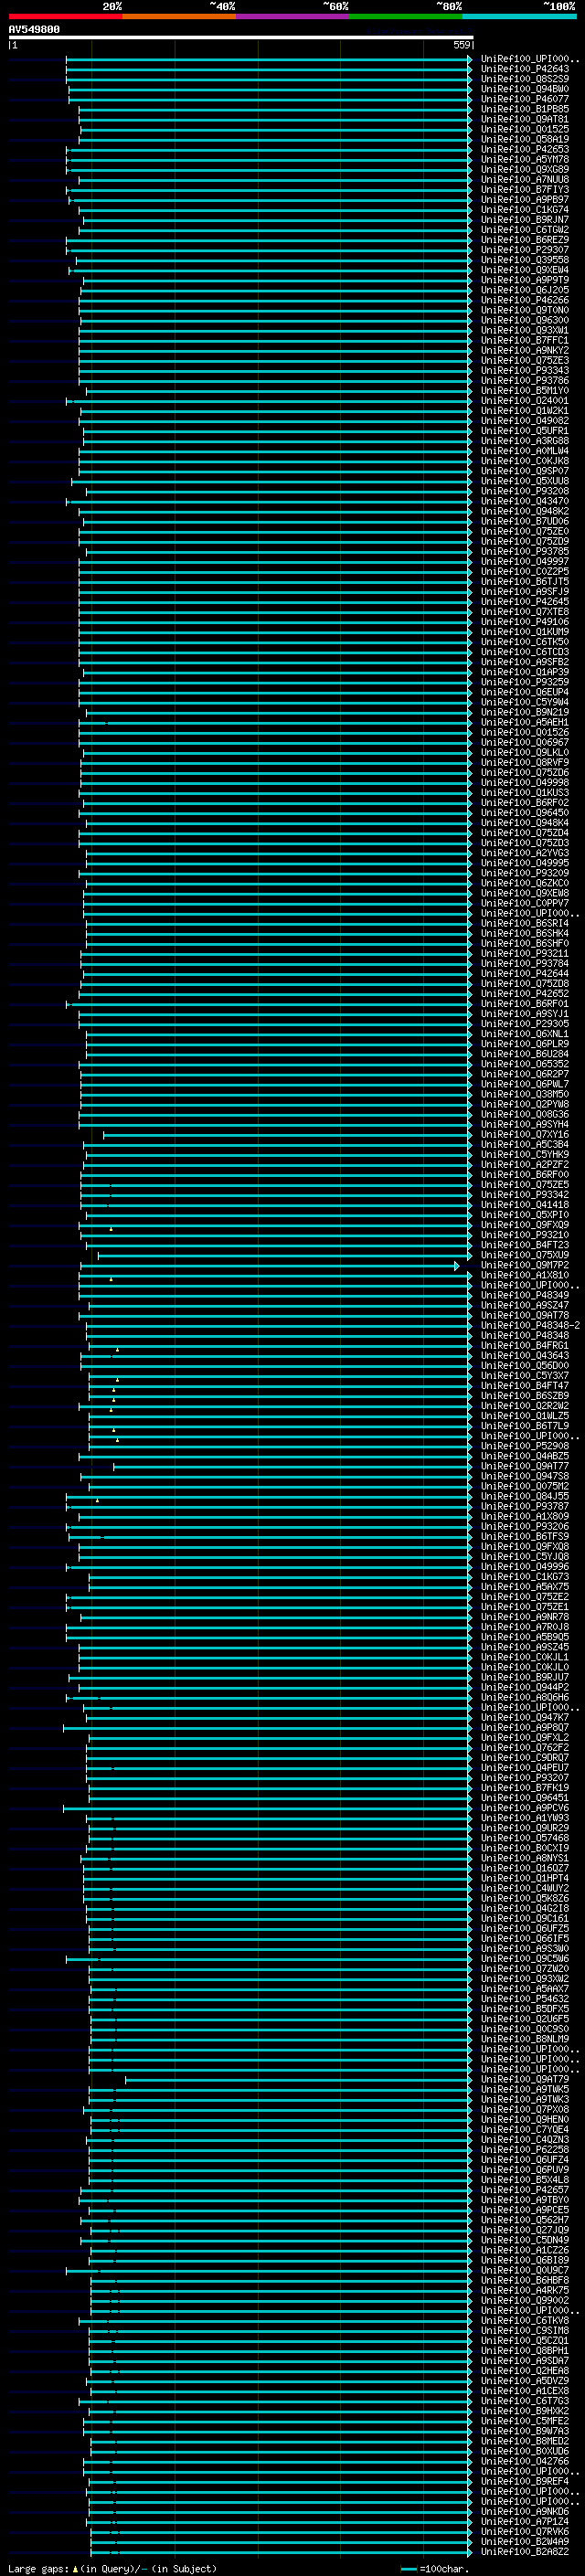Select the UniRef100_A1X810 hit label
585x2576 pixels.
pyautogui.click(x=525, y=1275)
